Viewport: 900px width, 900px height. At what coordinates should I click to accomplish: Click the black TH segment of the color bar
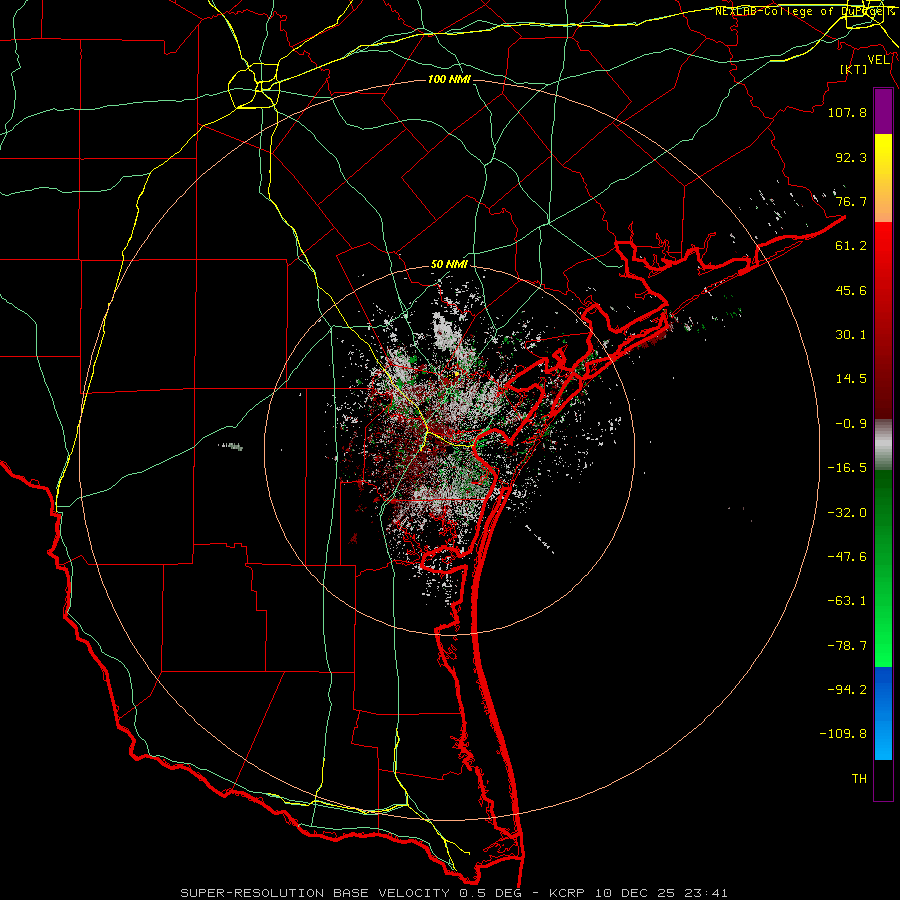tap(883, 780)
